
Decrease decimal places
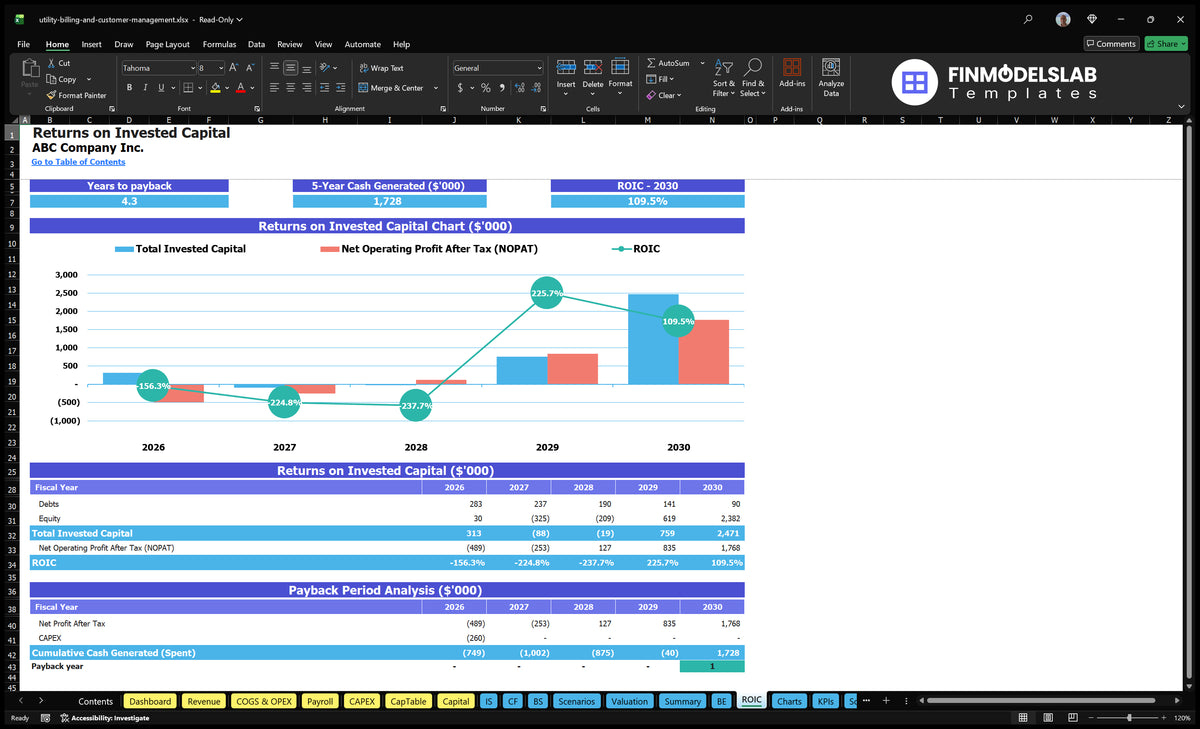(x=536, y=88)
